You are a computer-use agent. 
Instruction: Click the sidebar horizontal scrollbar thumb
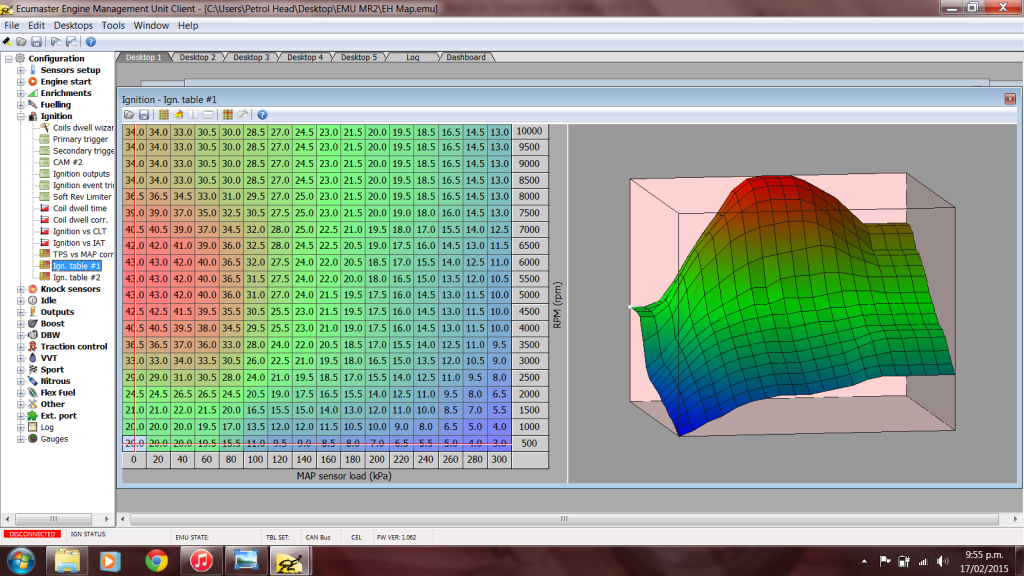(54, 519)
